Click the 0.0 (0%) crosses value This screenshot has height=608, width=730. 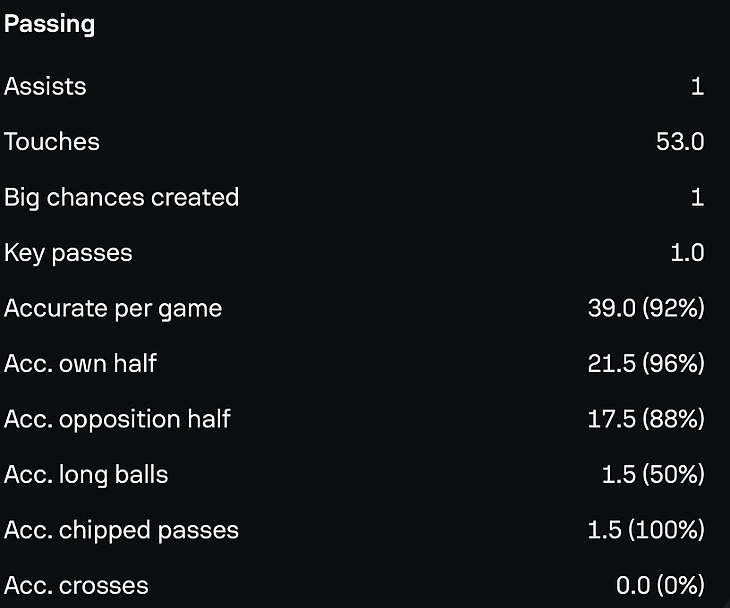coord(660,585)
